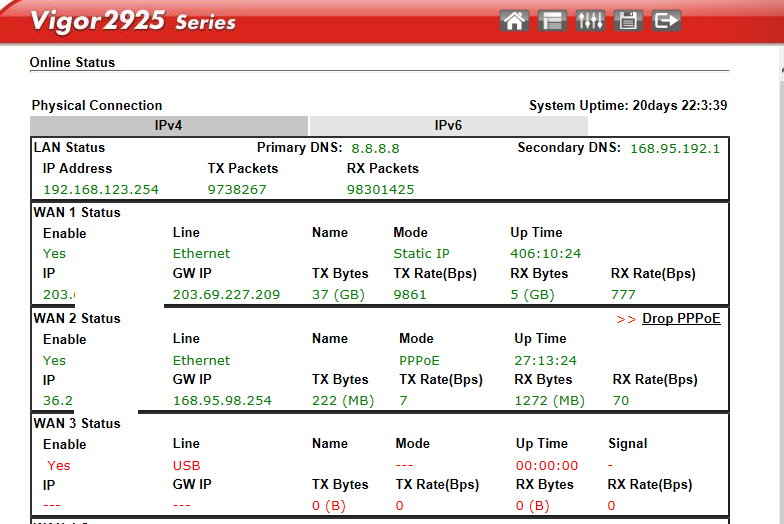784x524 pixels.
Task: Click the WAN 3 Status heading
Action: tap(77, 424)
